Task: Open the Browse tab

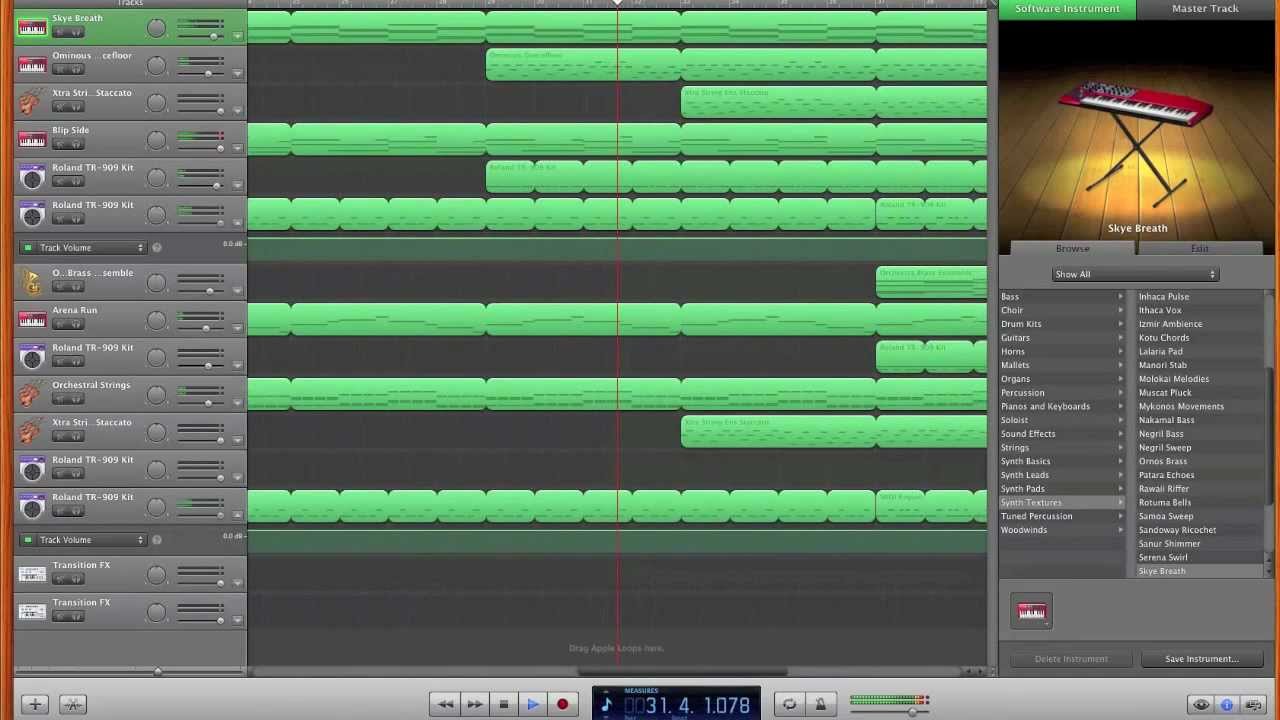Action: (x=1072, y=248)
